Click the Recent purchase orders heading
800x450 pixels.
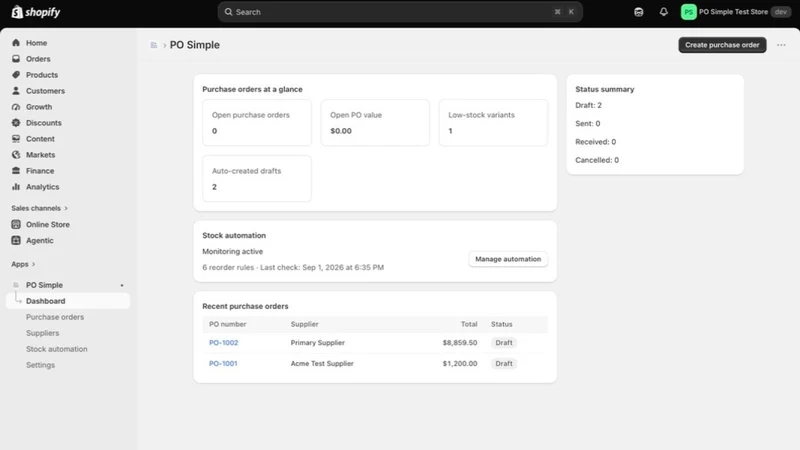point(245,306)
